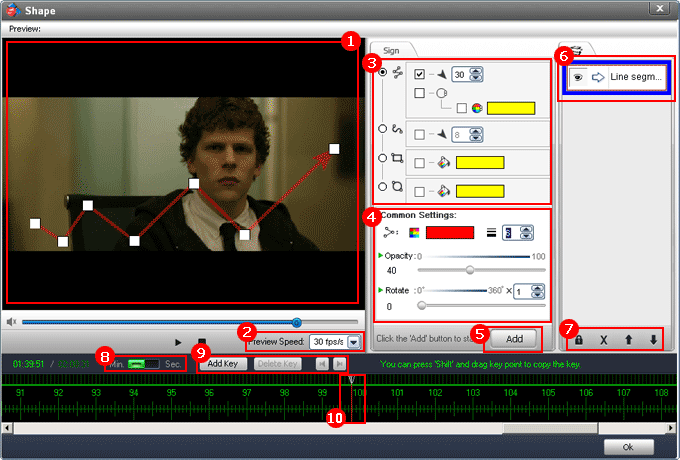Open the red line color swatch
This screenshot has height=460, width=680.
coord(450,233)
